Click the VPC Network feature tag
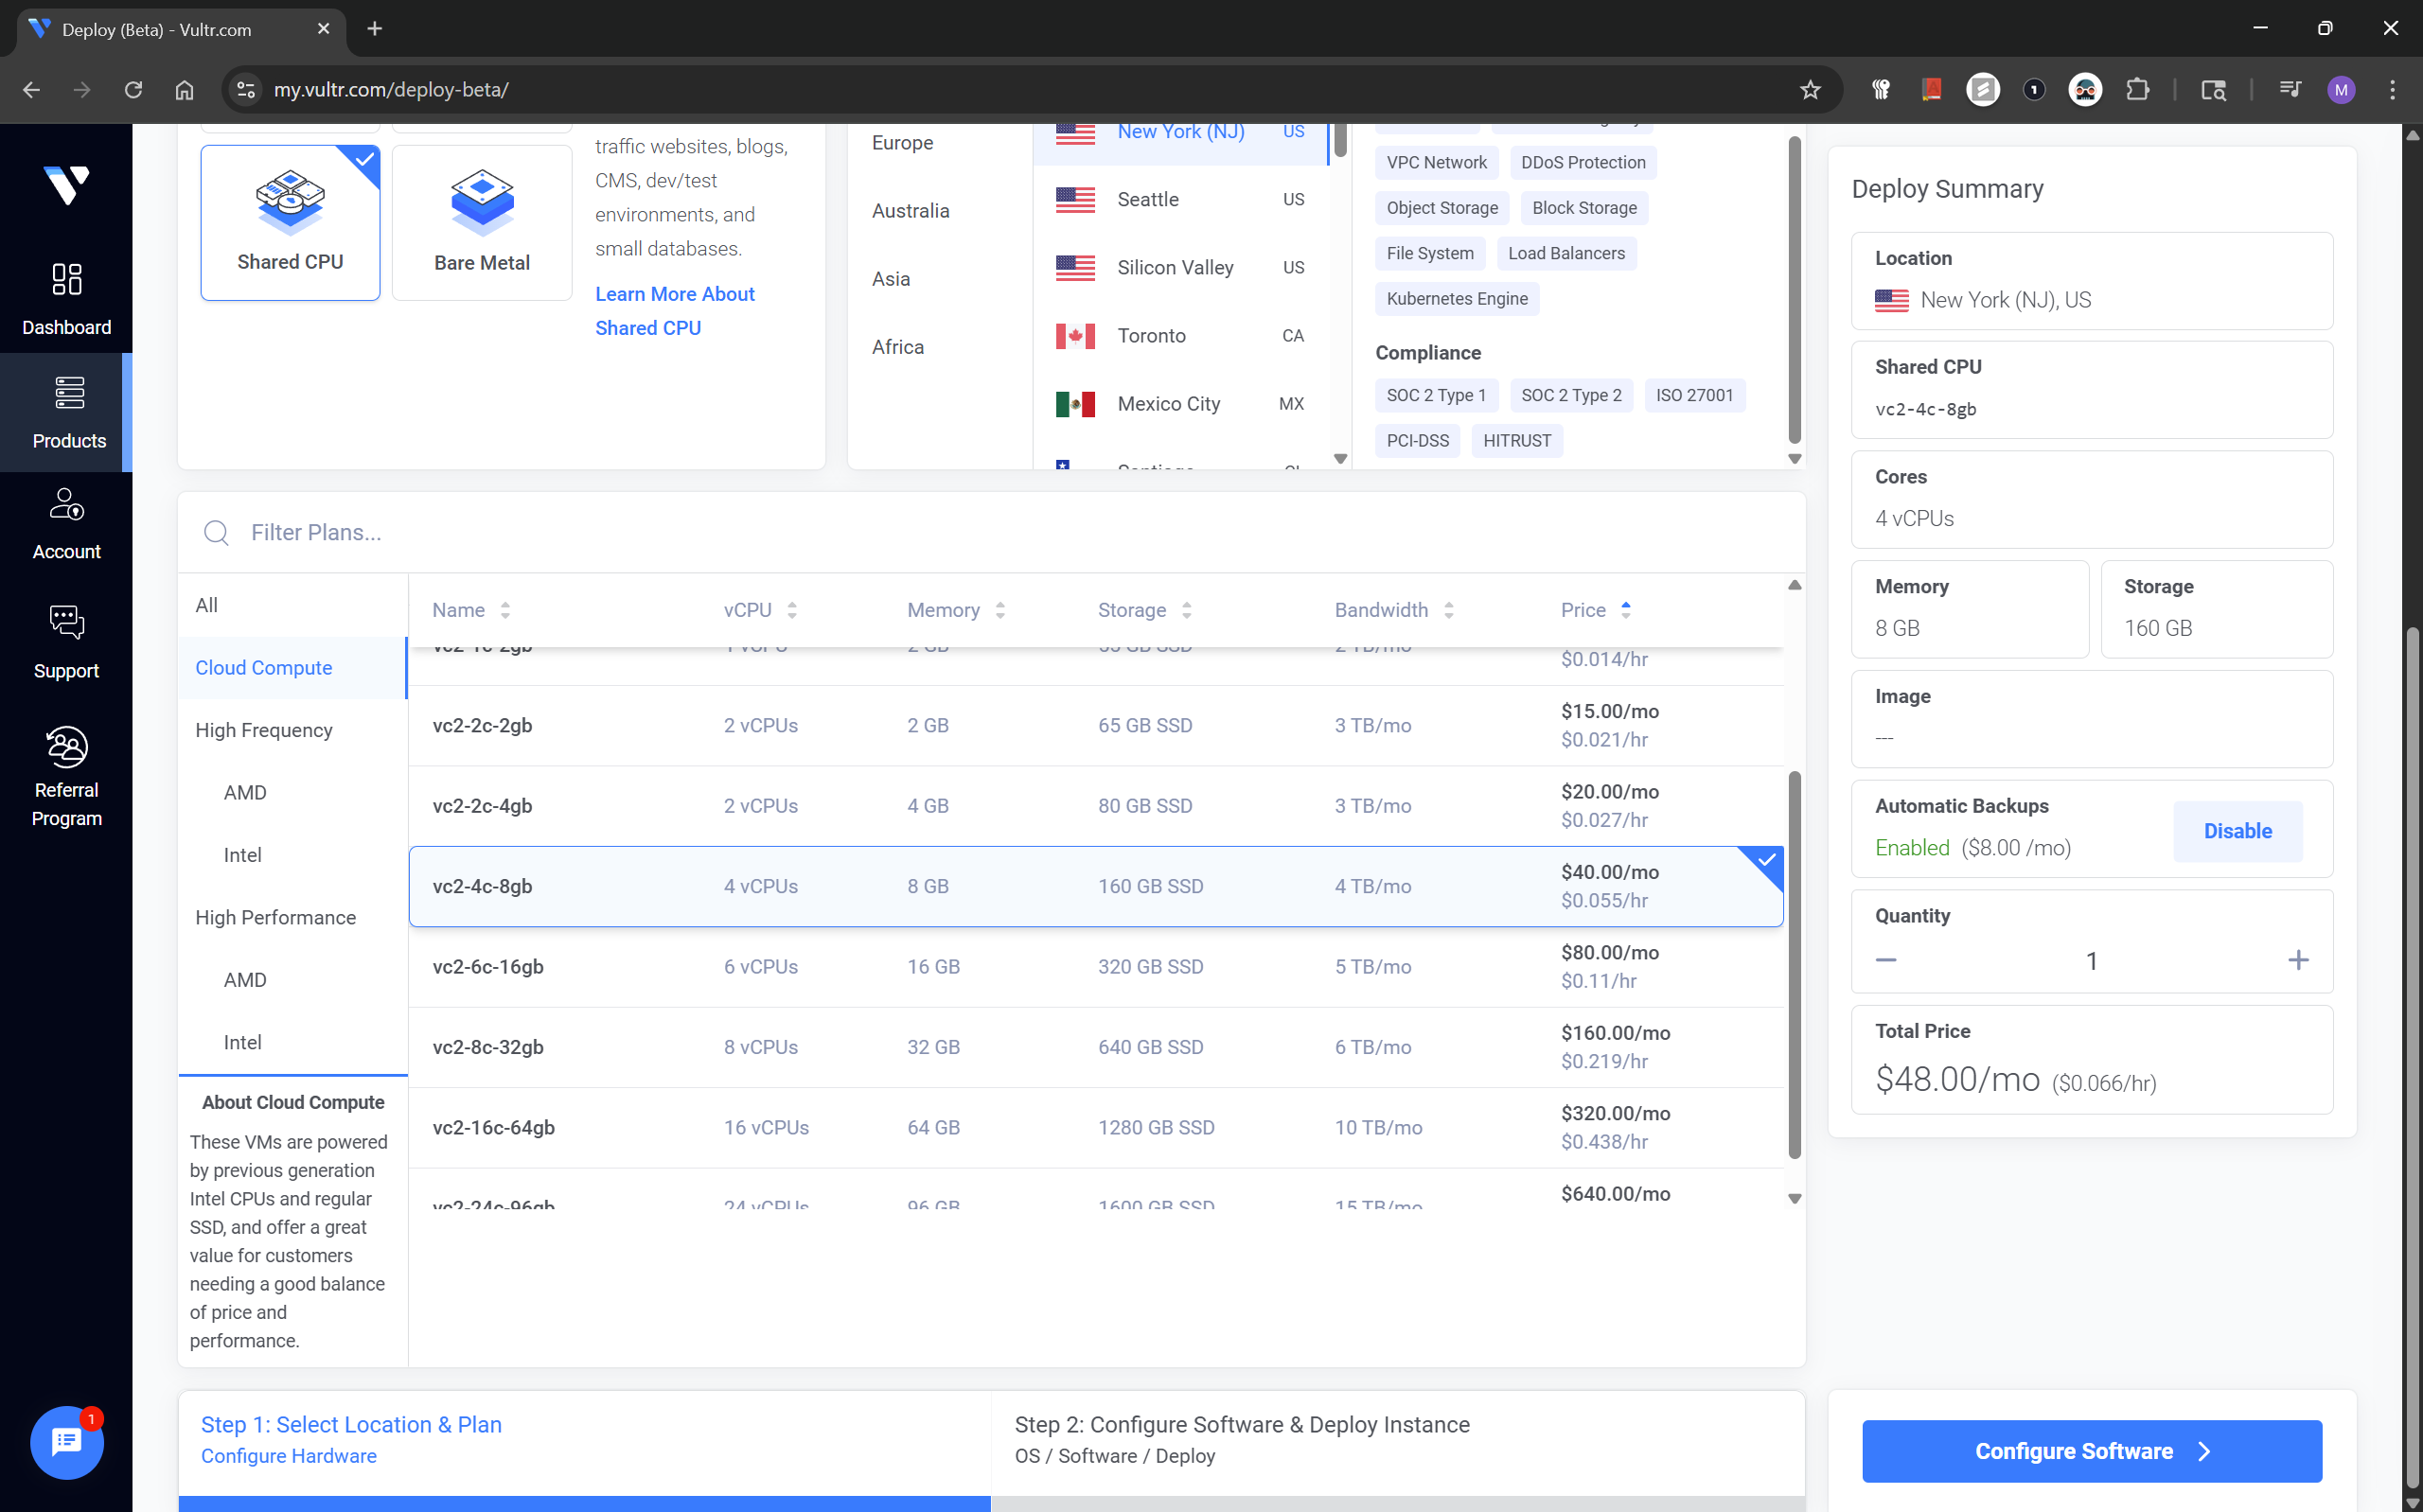 pyautogui.click(x=1436, y=162)
